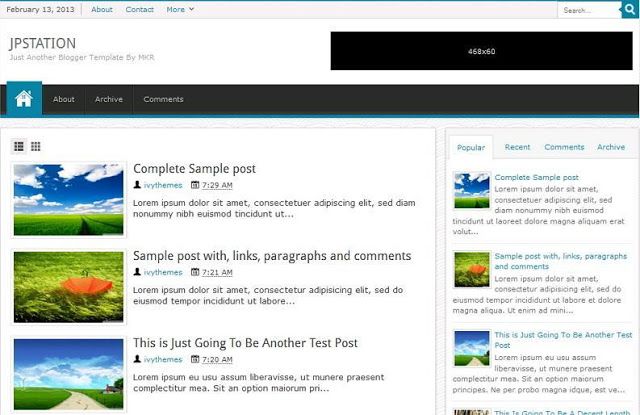Open sidebar link This is Just Going To Be Another Test
The height and width of the screenshot is (415, 640).
click(563, 340)
